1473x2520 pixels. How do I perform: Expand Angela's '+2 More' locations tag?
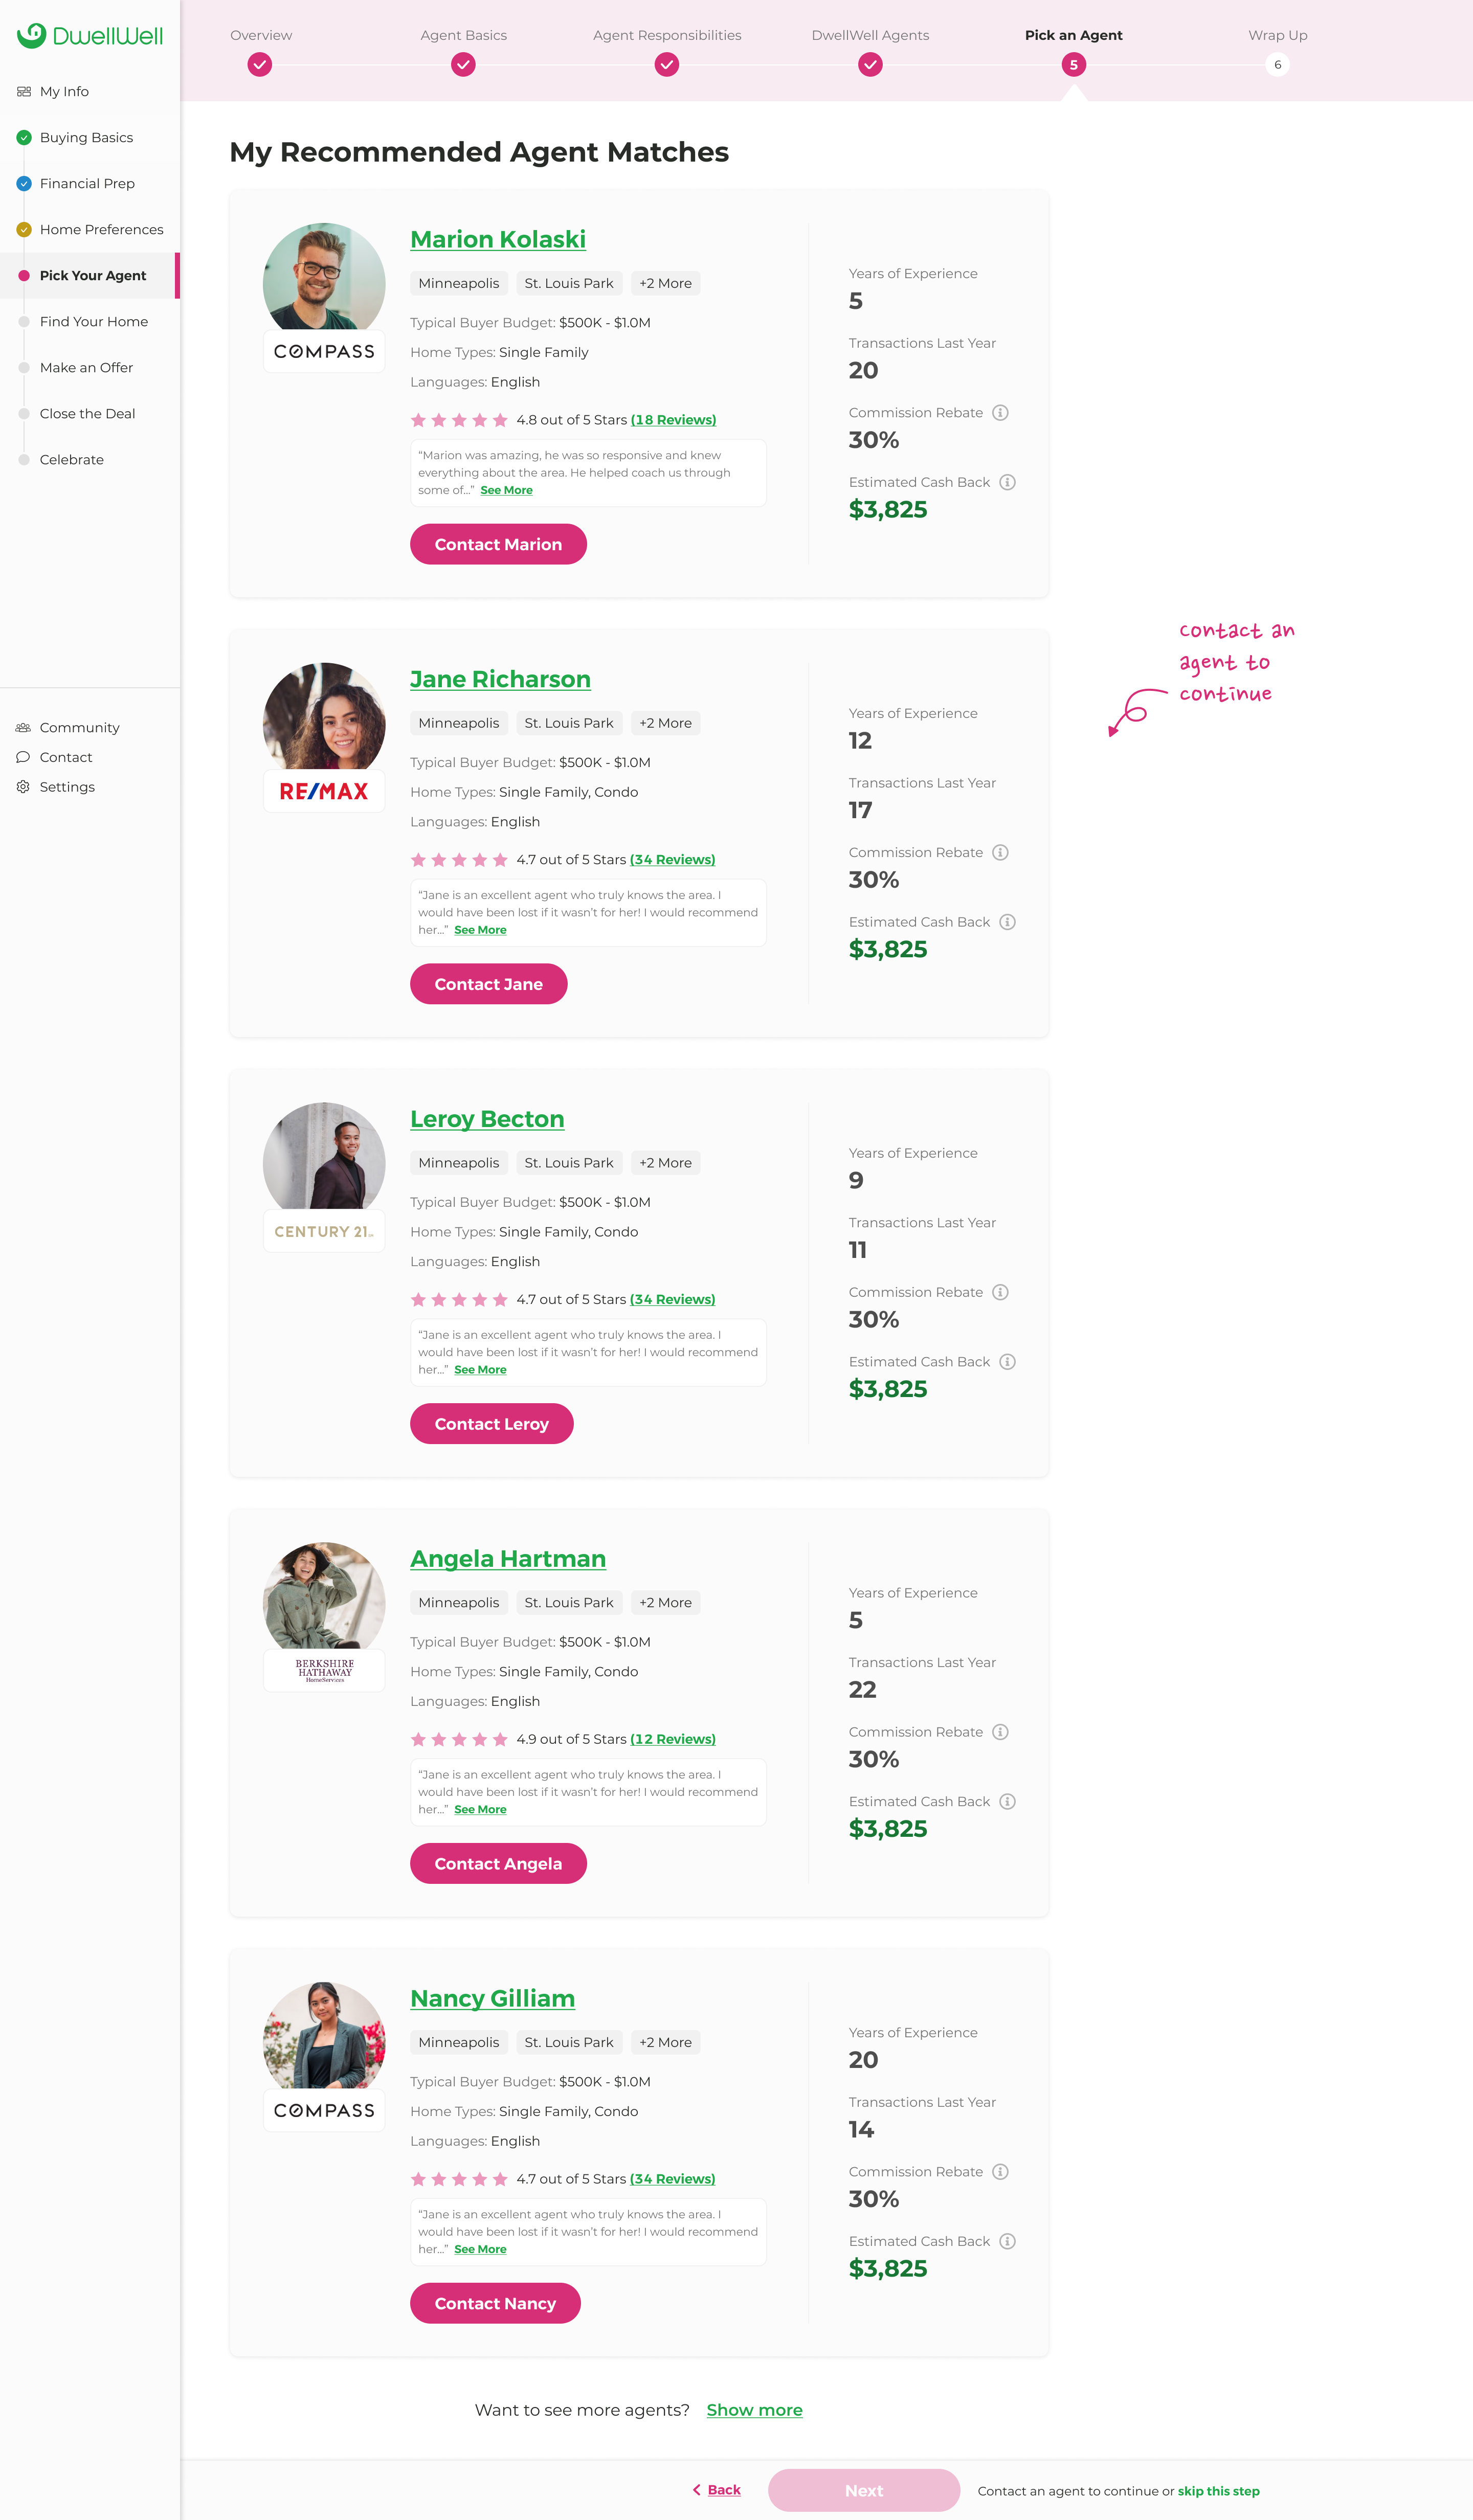[665, 1602]
